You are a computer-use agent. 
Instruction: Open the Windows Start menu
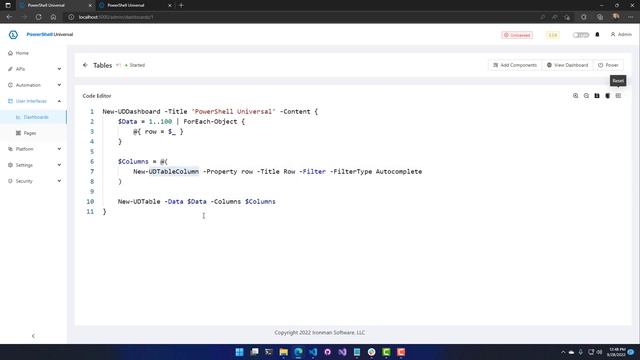pos(240,352)
